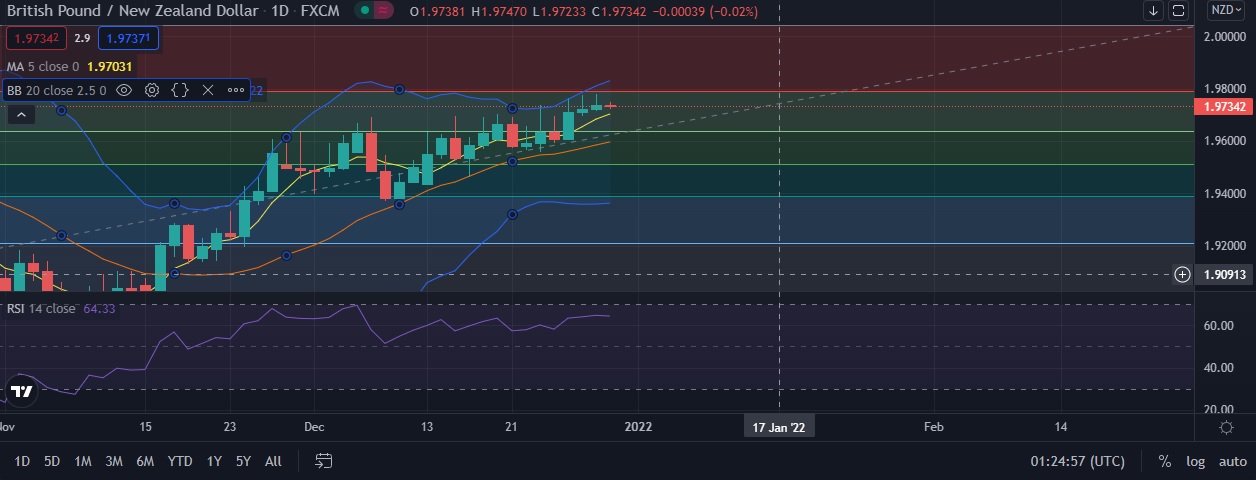
Task: Click the current price label 1.97342
Action: point(1223,106)
